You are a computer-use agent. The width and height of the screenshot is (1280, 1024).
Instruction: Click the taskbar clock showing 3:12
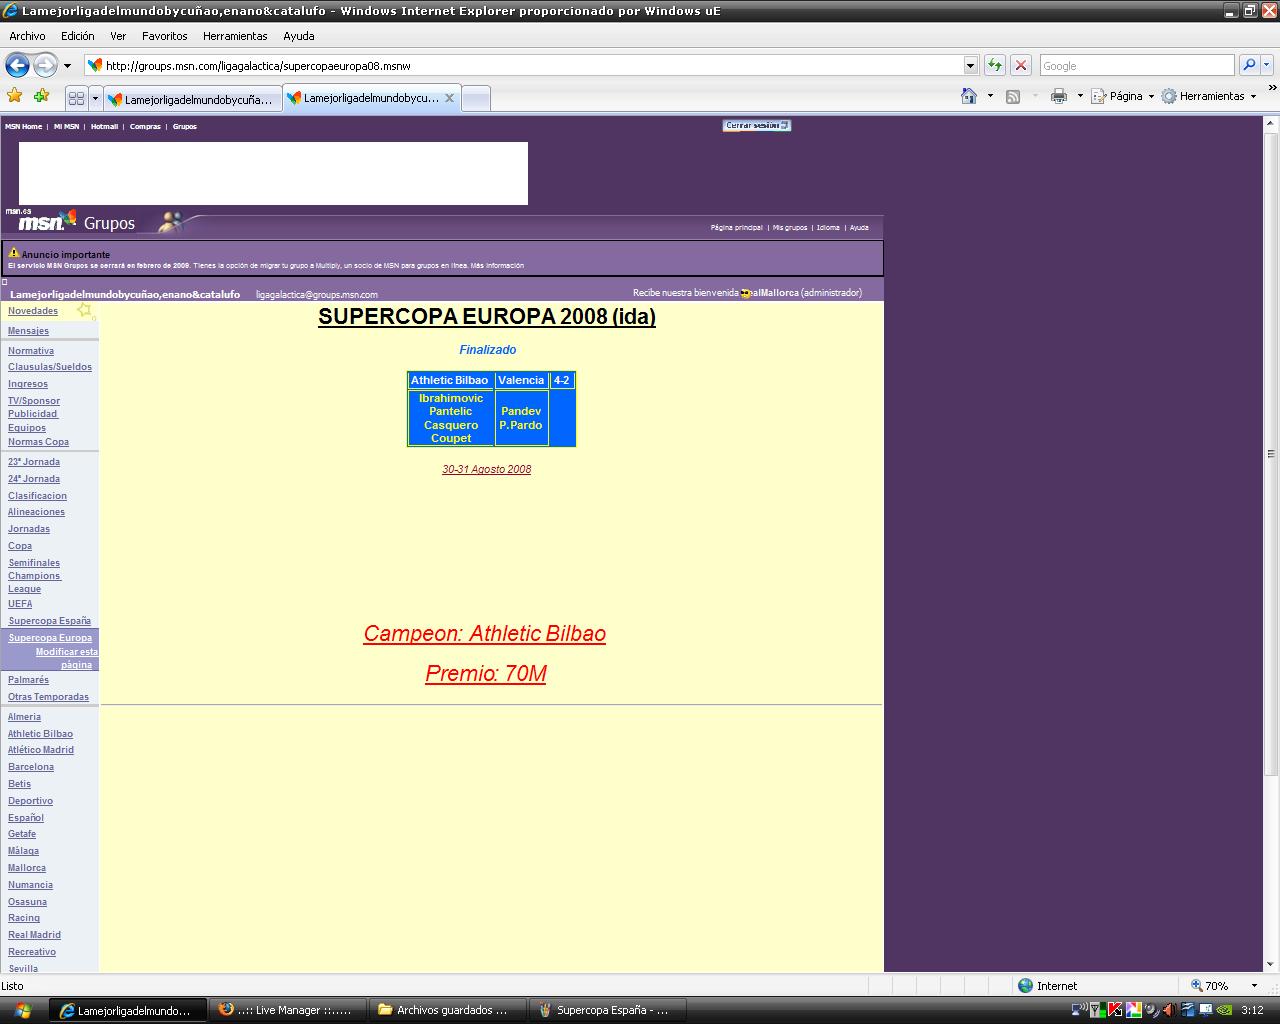[1252, 1010]
